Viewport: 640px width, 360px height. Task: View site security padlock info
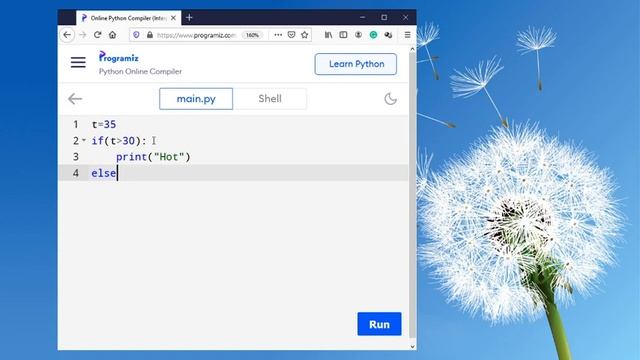(x=149, y=35)
